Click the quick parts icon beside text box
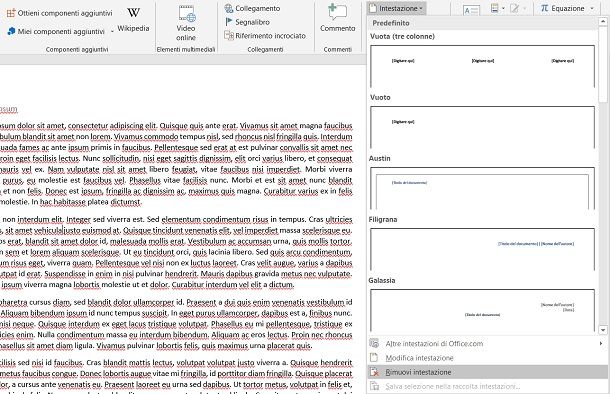Screen dimensions: 610x394 (x=494, y=8)
